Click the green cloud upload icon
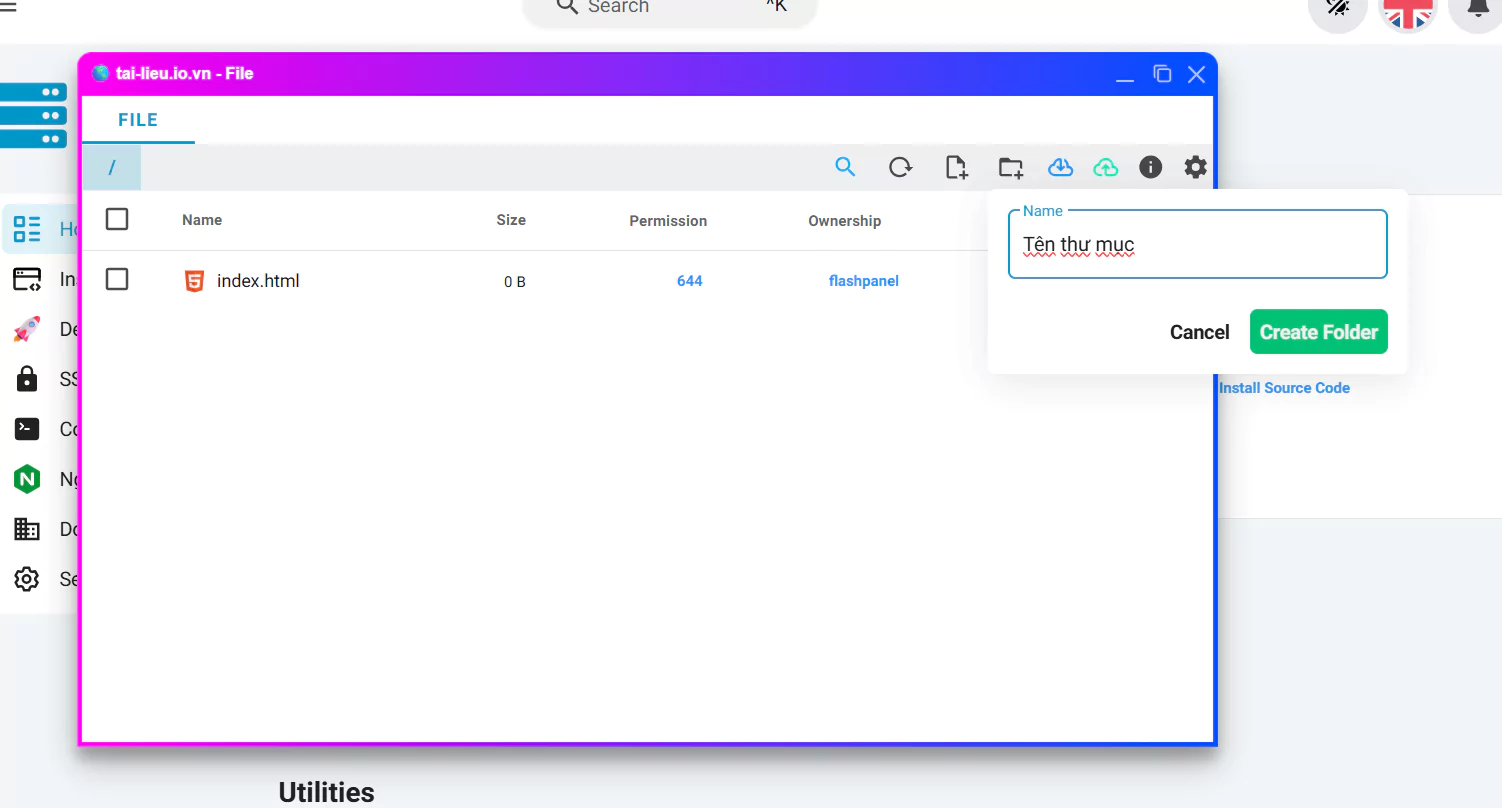 coord(1105,167)
